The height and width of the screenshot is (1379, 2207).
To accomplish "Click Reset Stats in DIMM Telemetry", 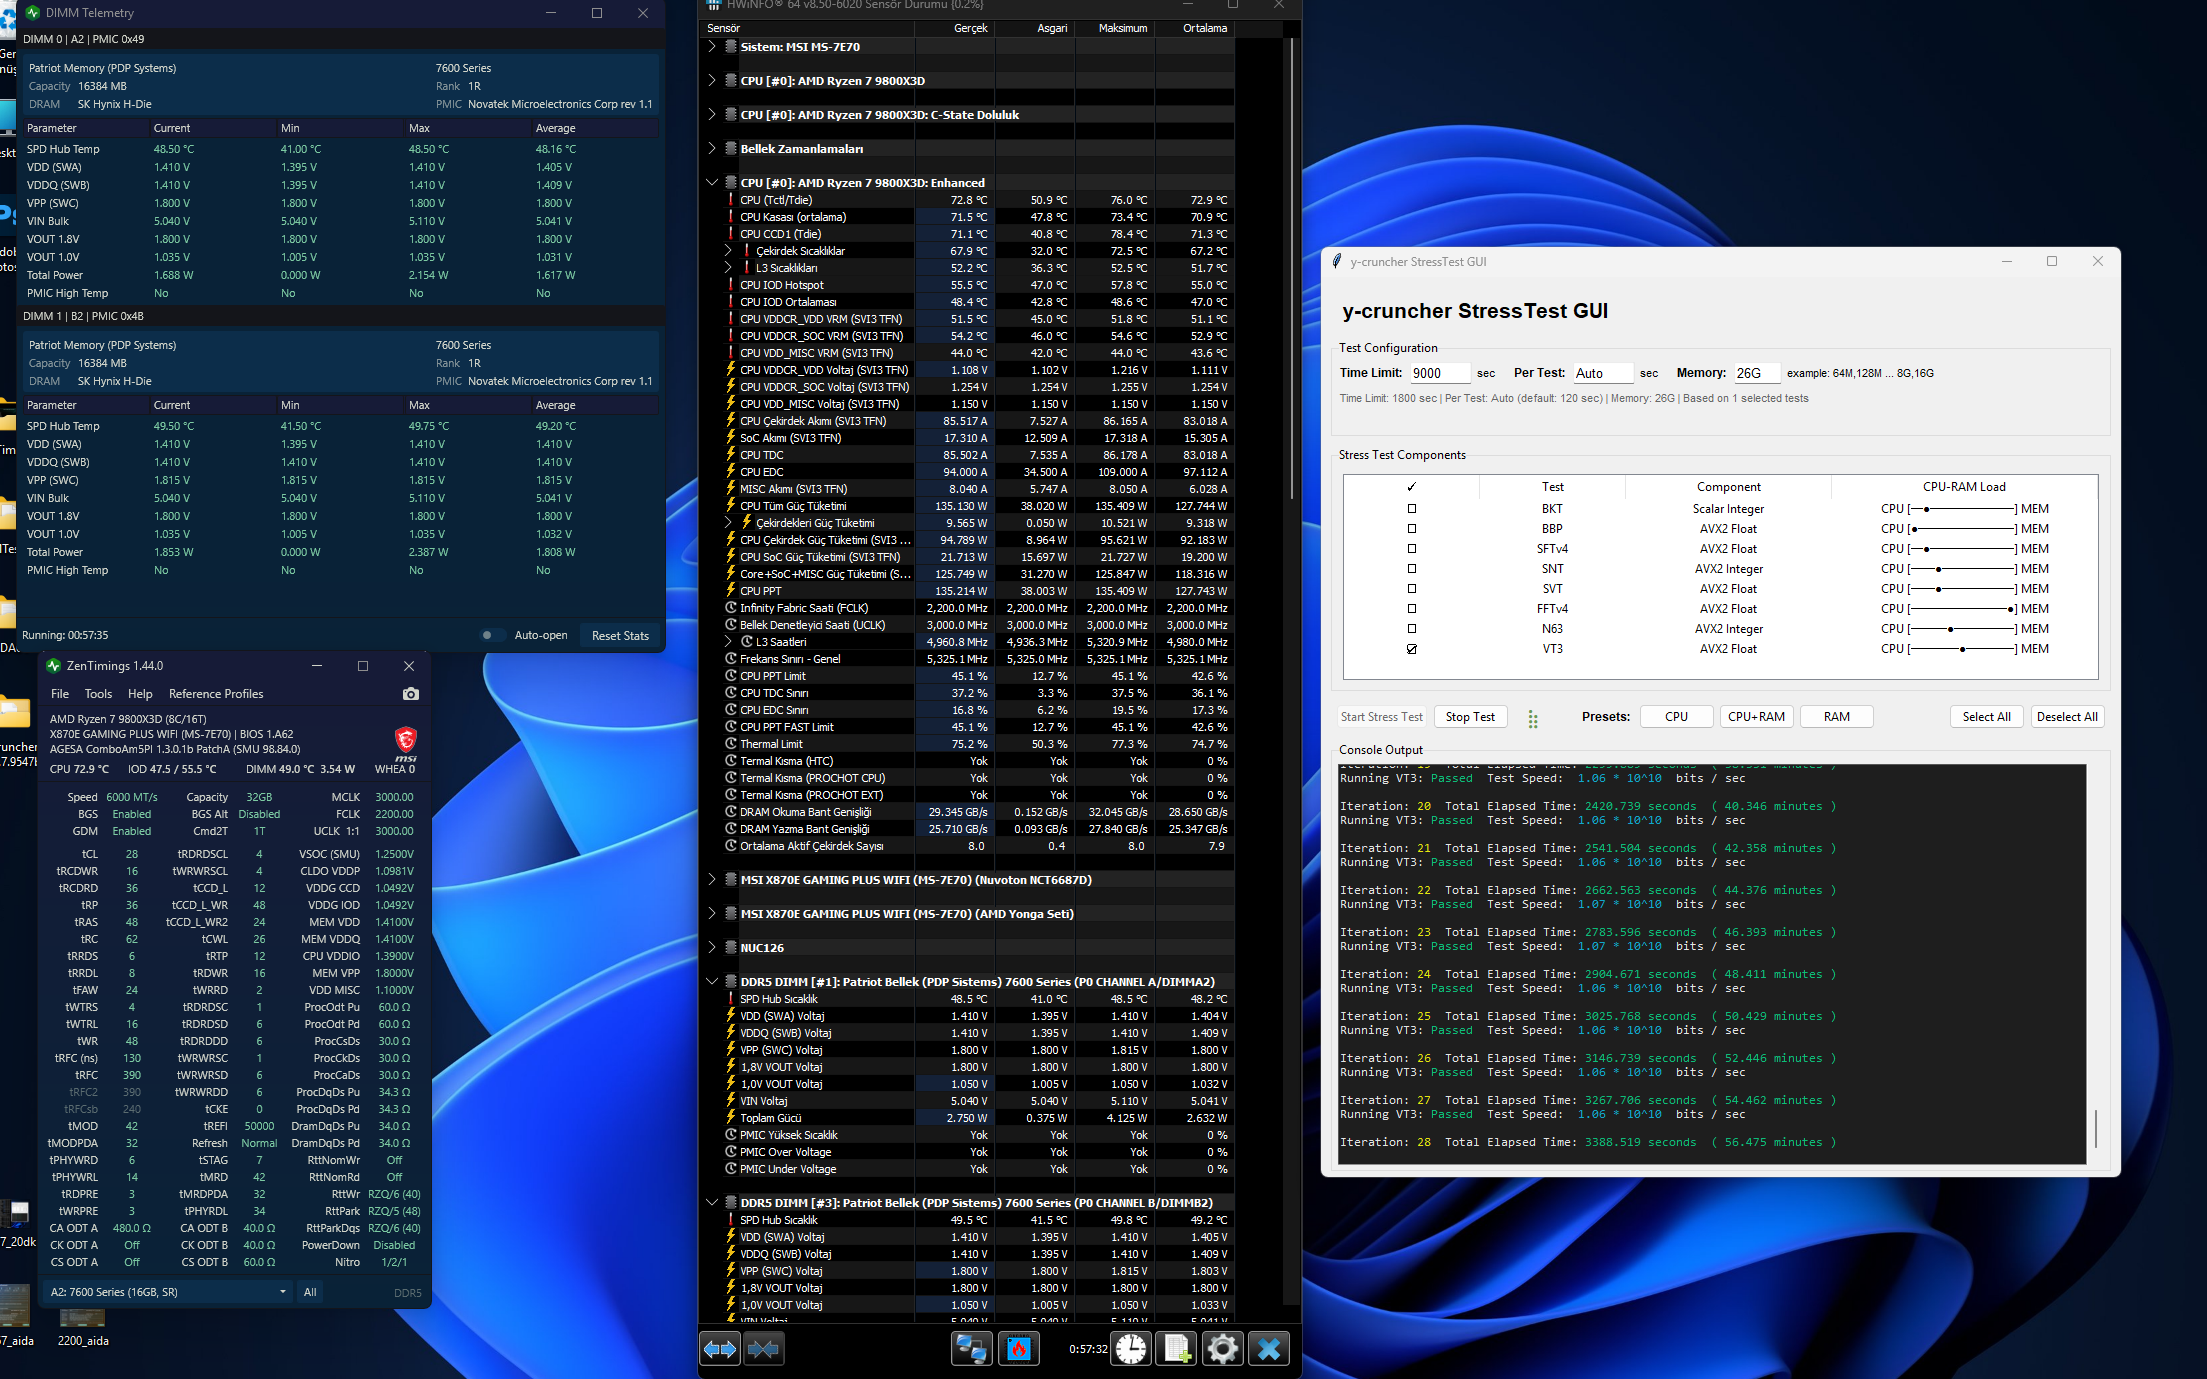I will pos(620,636).
